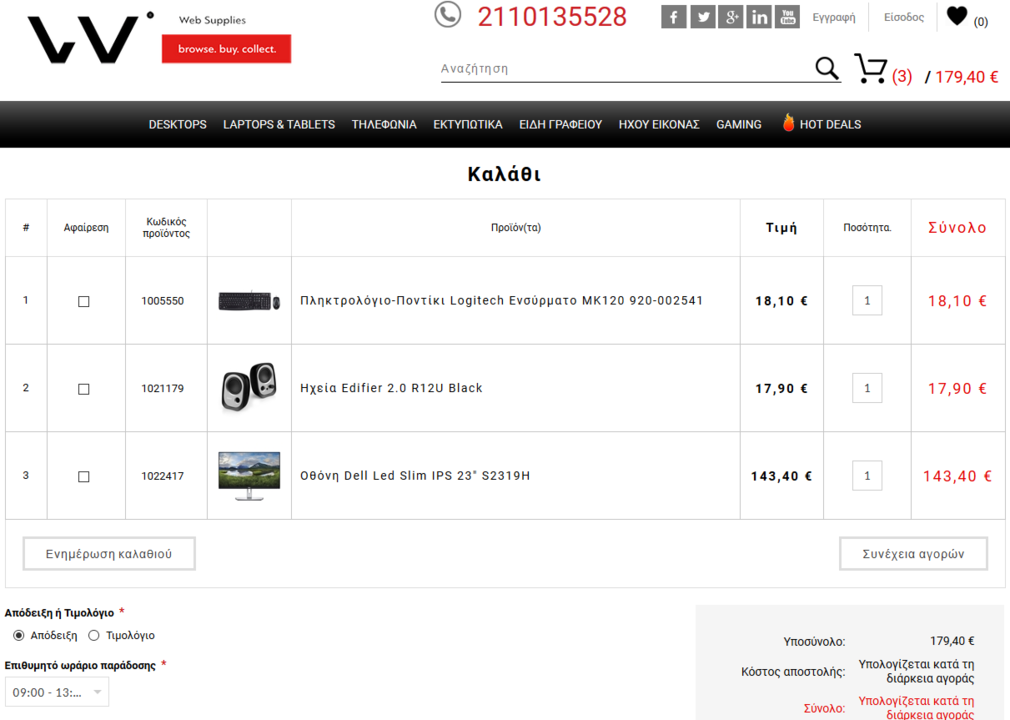Screen dimensions: 1010x720
Task: Tick remove checkbox for Edifier speakers row
Action: [x=84, y=389]
